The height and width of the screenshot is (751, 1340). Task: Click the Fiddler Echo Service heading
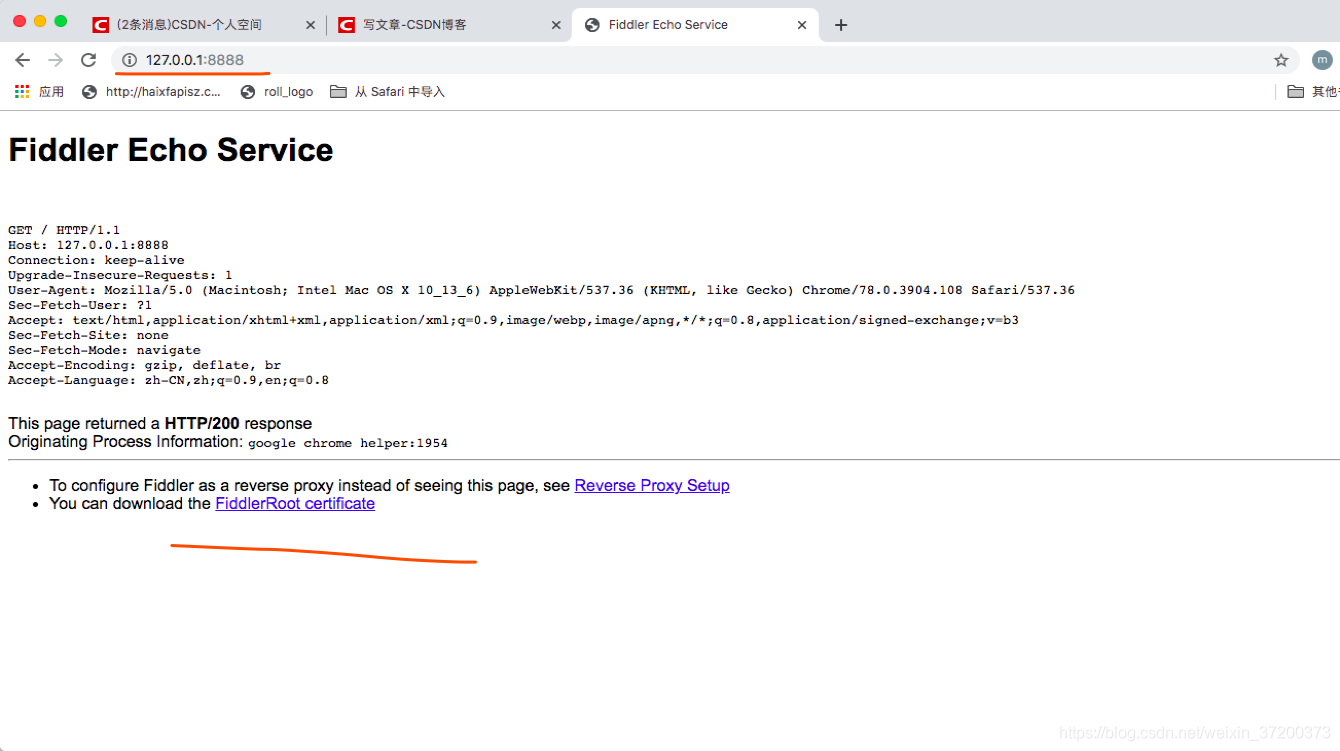pyautogui.click(x=171, y=150)
